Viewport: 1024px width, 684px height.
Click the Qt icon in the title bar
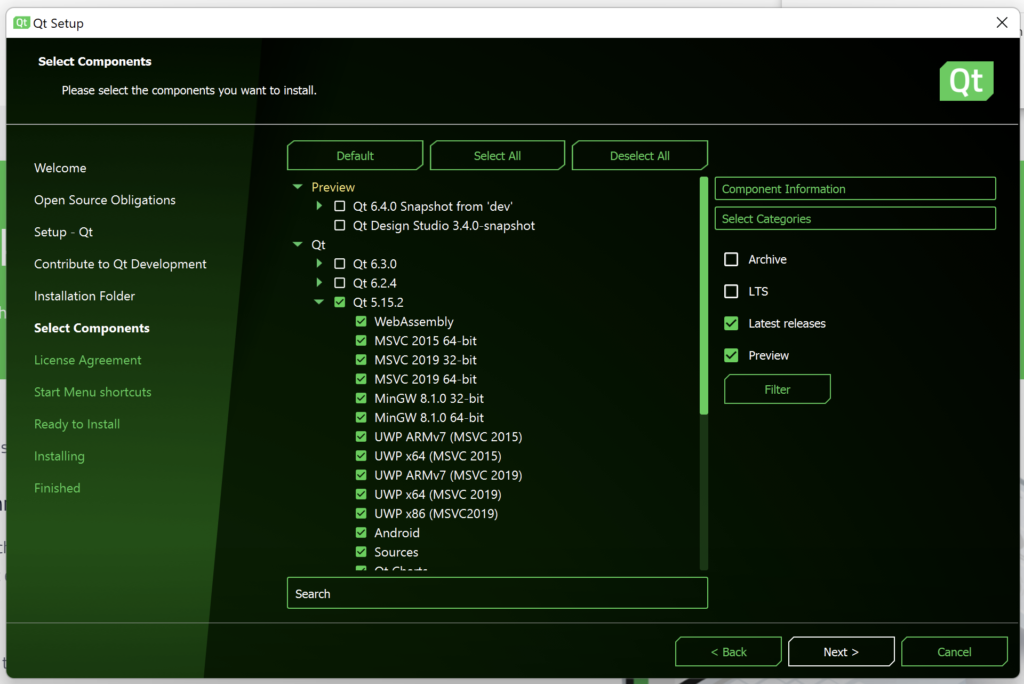click(22, 23)
